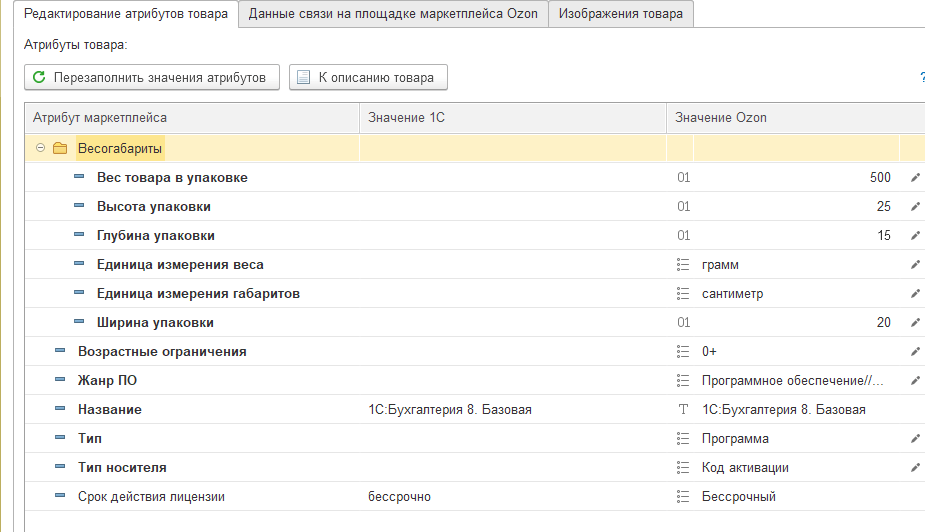
Task: Click list icon next to Программа
Action: click(x=683, y=439)
